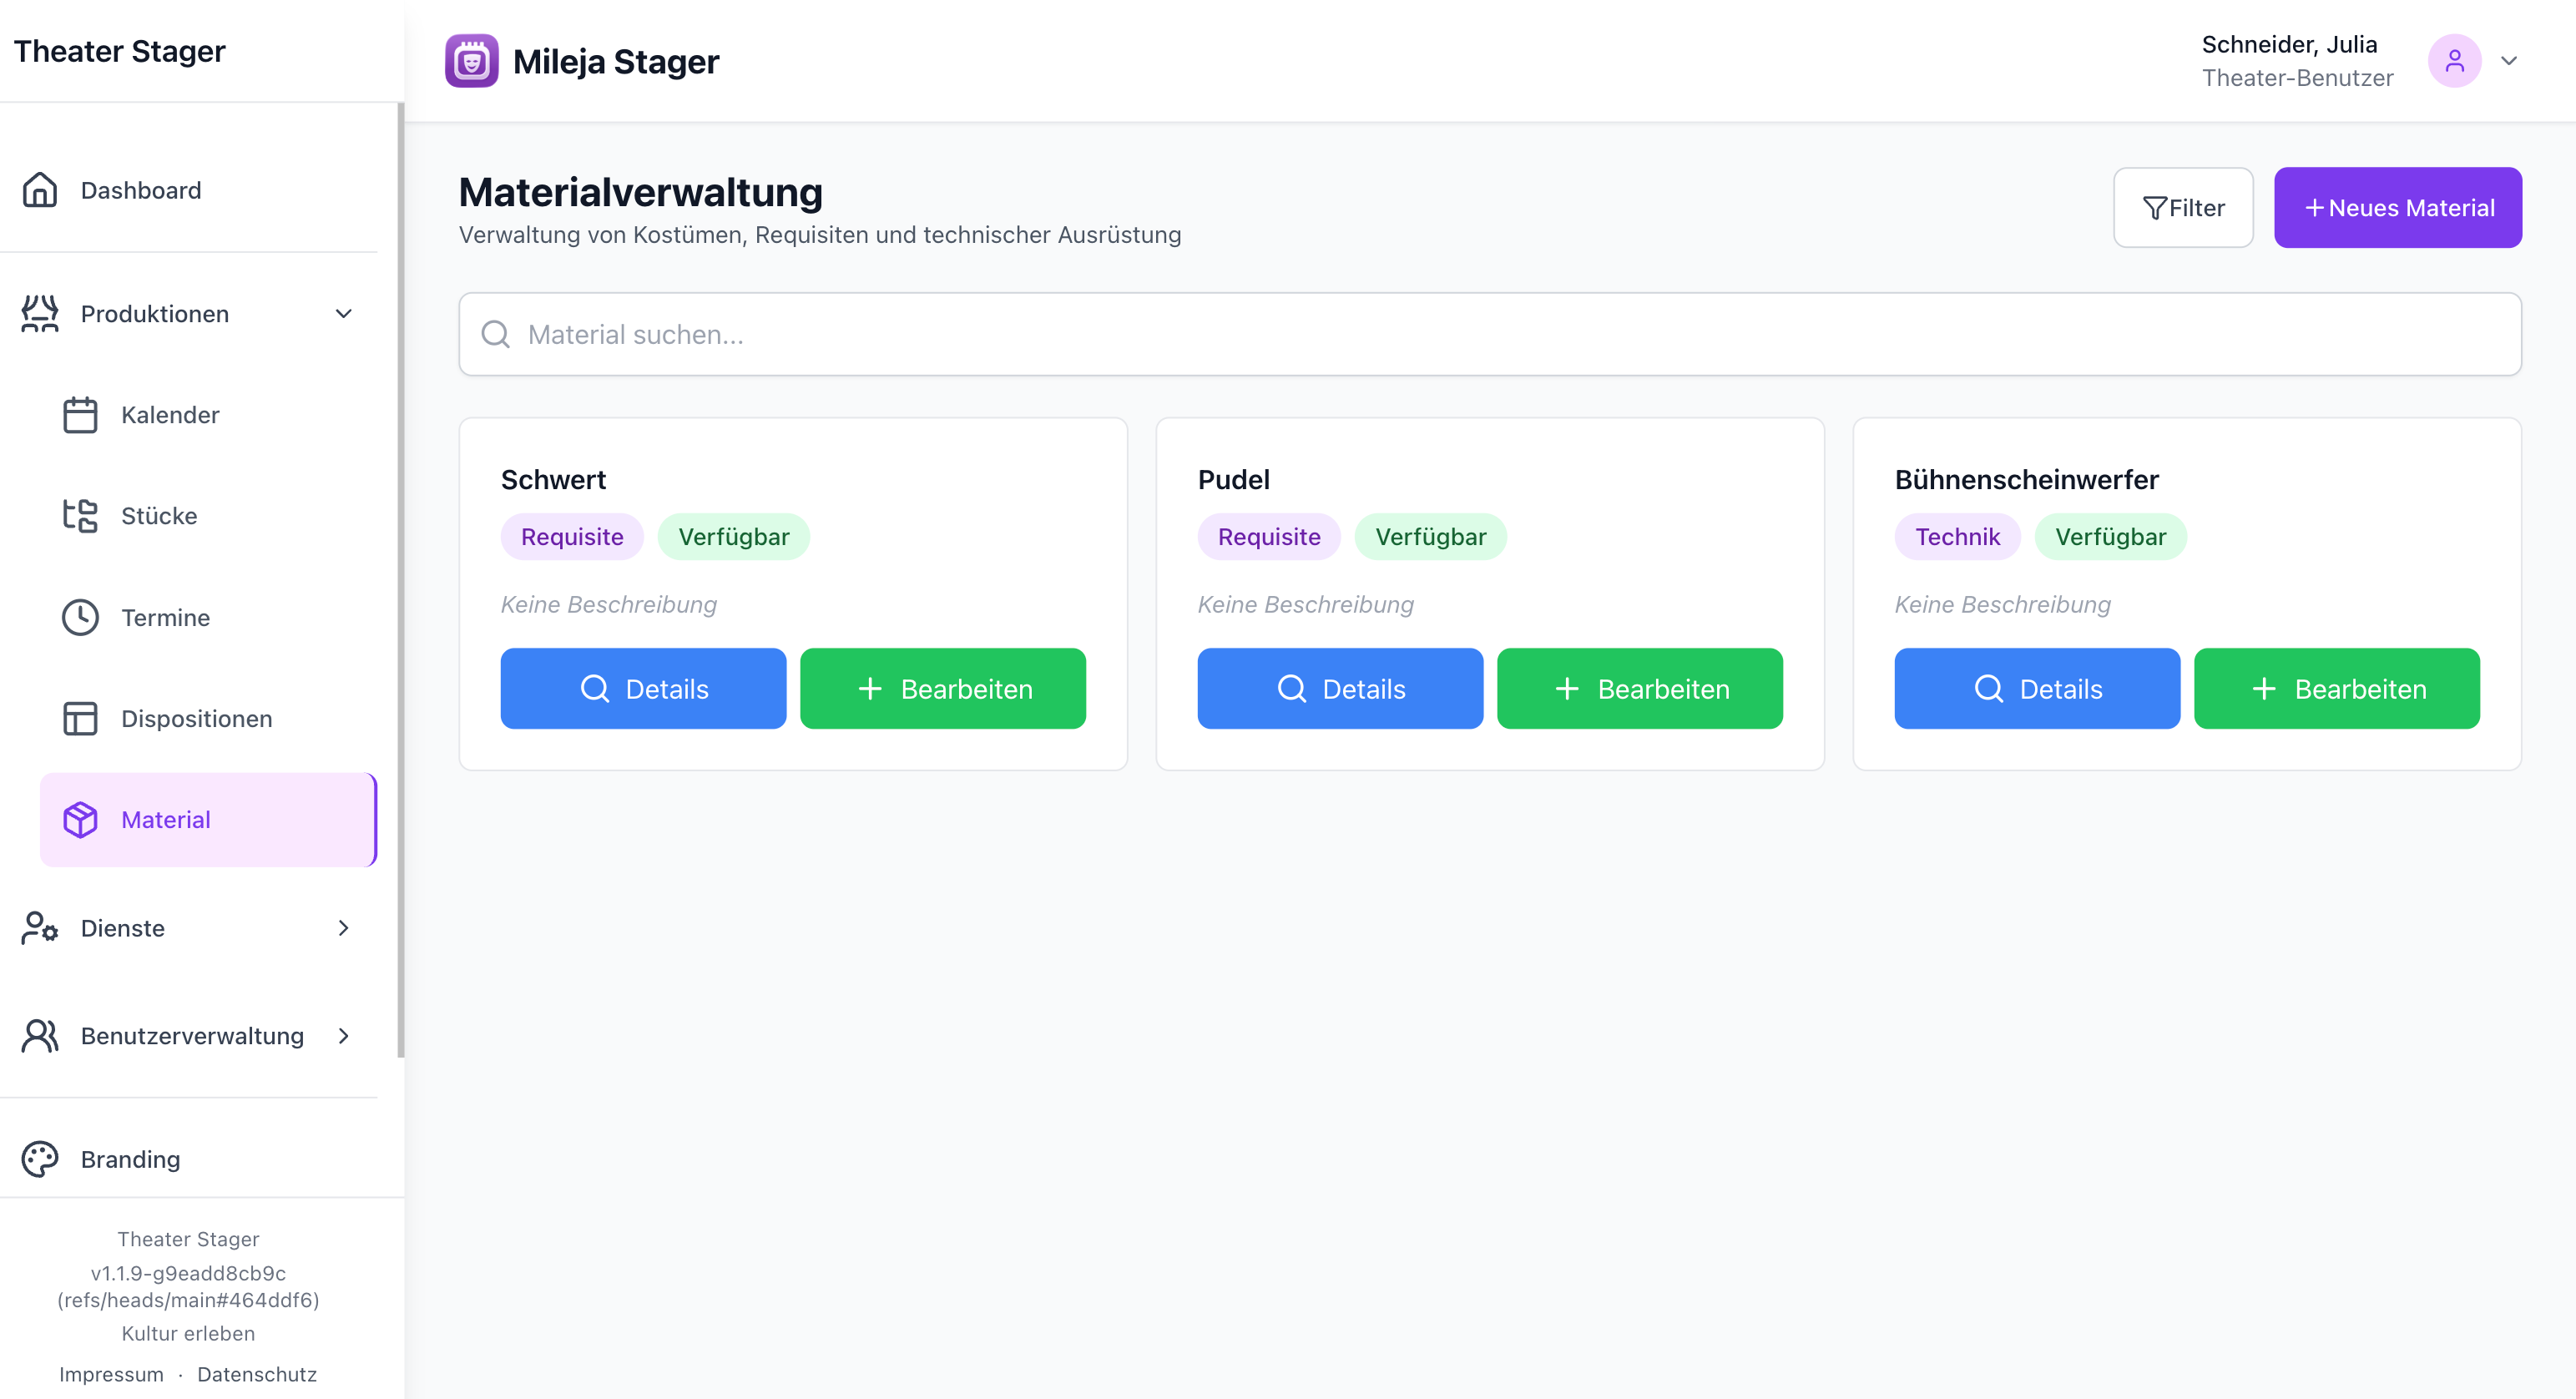This screenshot has height=1399, width=2576.
Task: Collapse the Produktionen menu section
Action: (343, 314)
